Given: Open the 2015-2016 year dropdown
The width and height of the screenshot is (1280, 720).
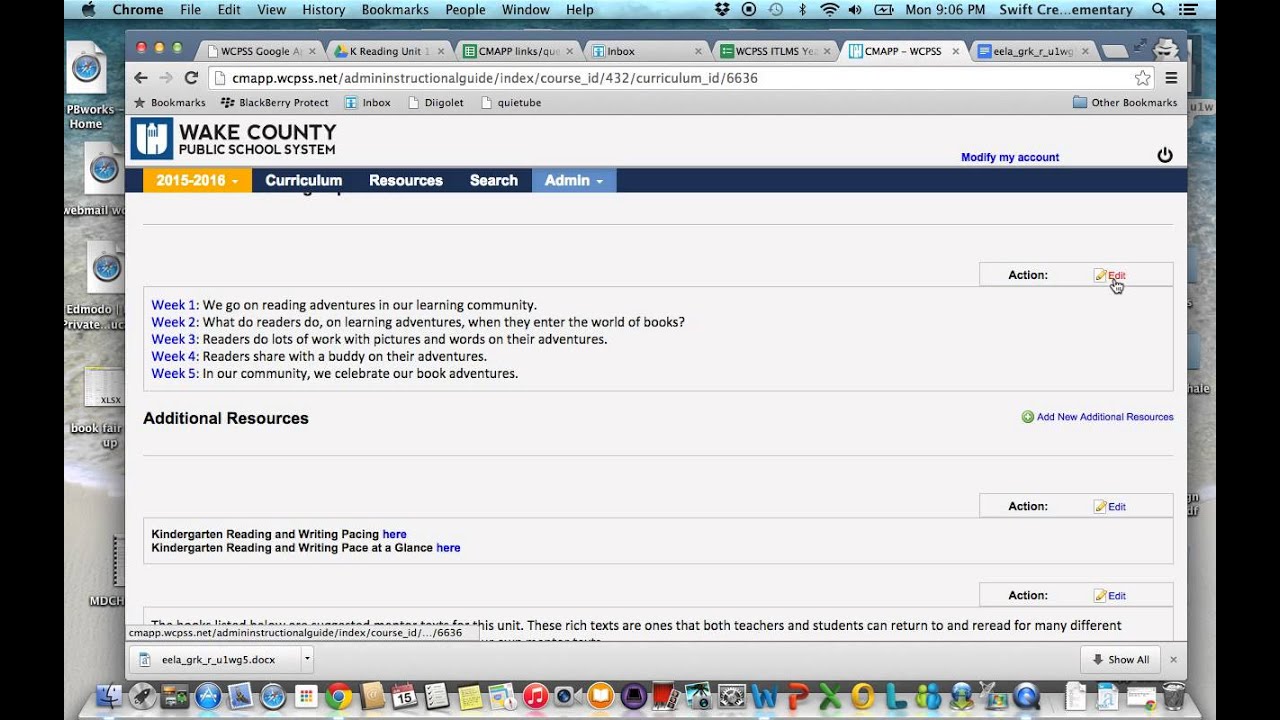Looking at the screenshot, I should 197,181.
